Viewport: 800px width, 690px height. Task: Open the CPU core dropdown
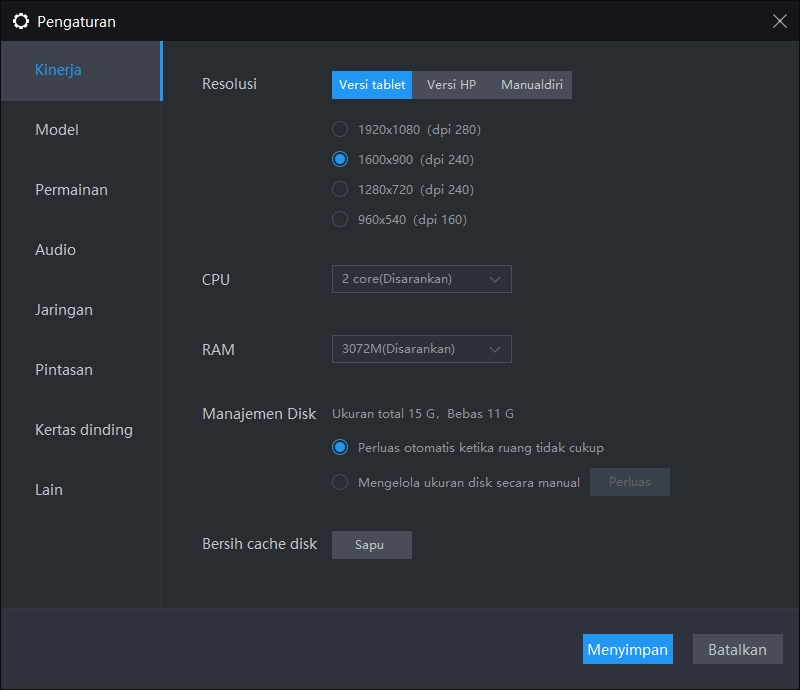421,279
